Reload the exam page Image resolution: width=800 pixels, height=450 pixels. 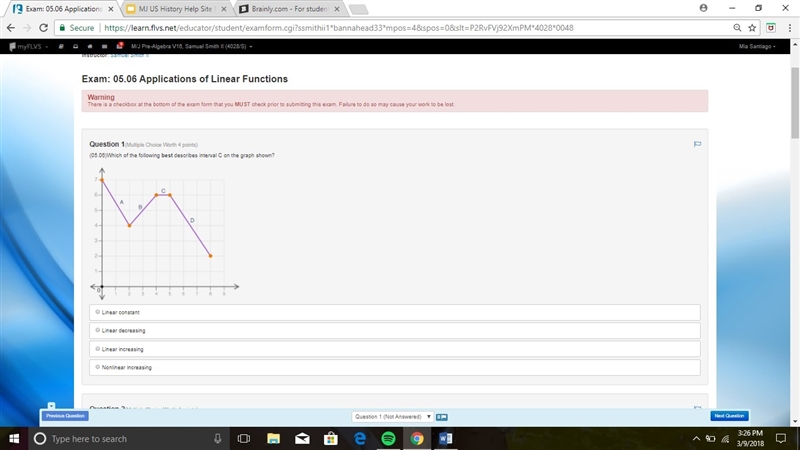click(44, 28)
